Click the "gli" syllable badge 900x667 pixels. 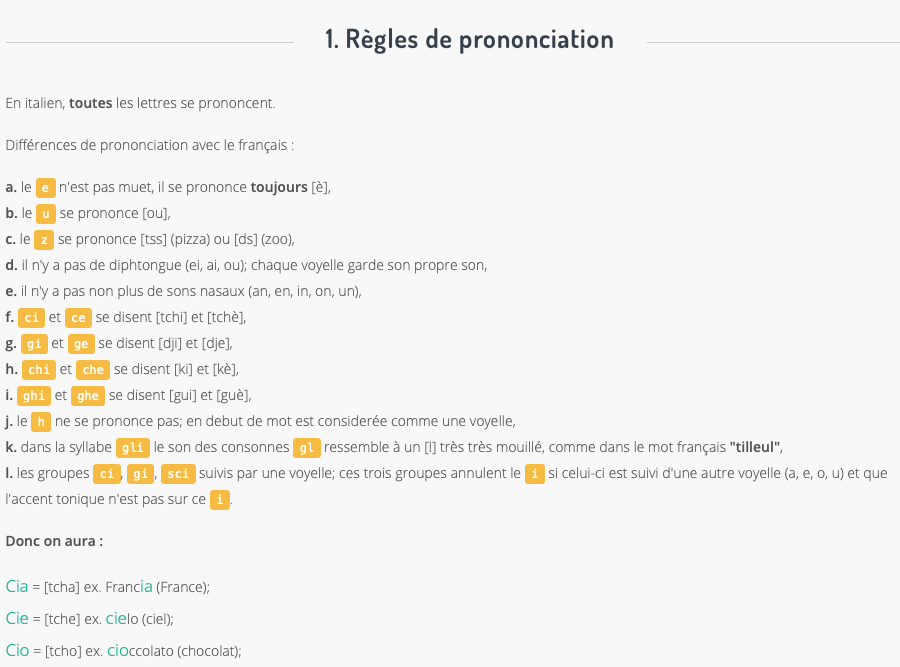132,447
